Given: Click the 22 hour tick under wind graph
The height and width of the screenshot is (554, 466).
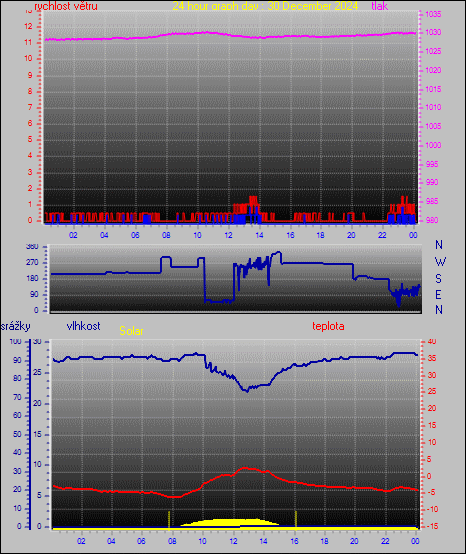Looking at the screenshot, I should tap(382, 235).
